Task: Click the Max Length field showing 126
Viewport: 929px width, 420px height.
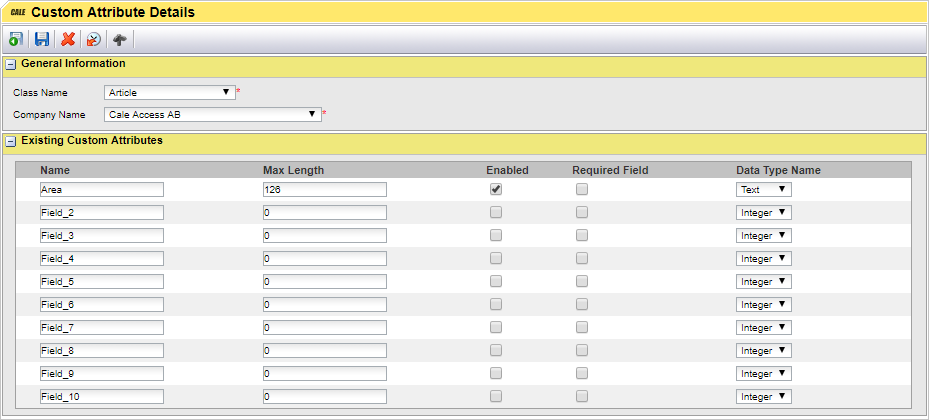Action: click(x=325, y=190)
